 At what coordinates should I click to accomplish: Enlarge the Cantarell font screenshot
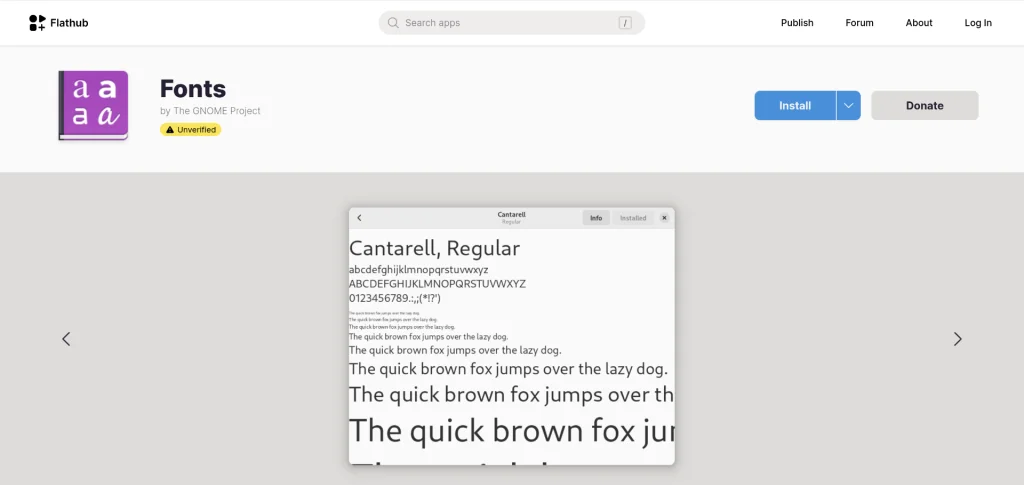[511, 336]
